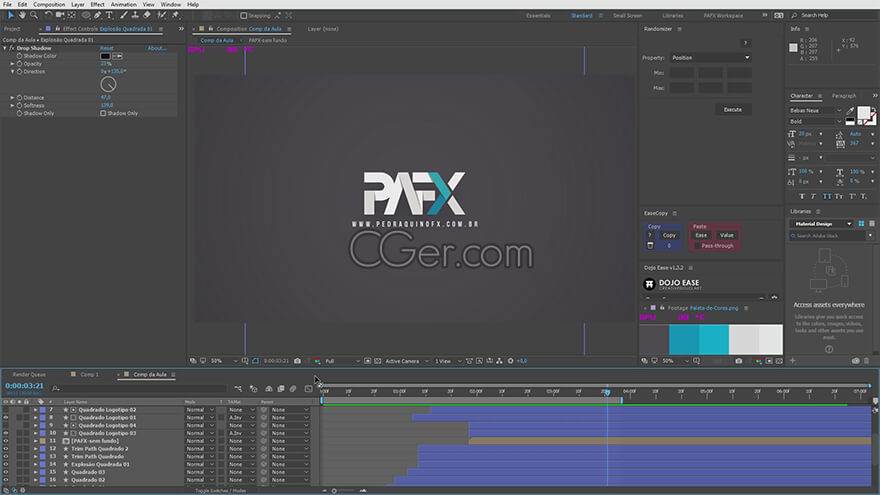Switch to the Paragraph panel tab
Screen dimensions: 880x495
844,96
